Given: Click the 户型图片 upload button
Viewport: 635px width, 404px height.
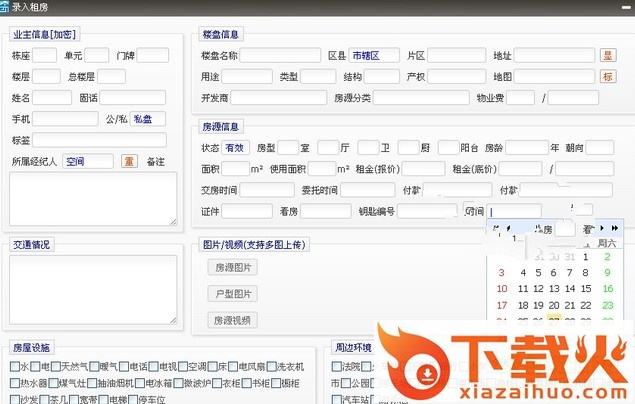Looking at the screenshot, I should (232, 294).
